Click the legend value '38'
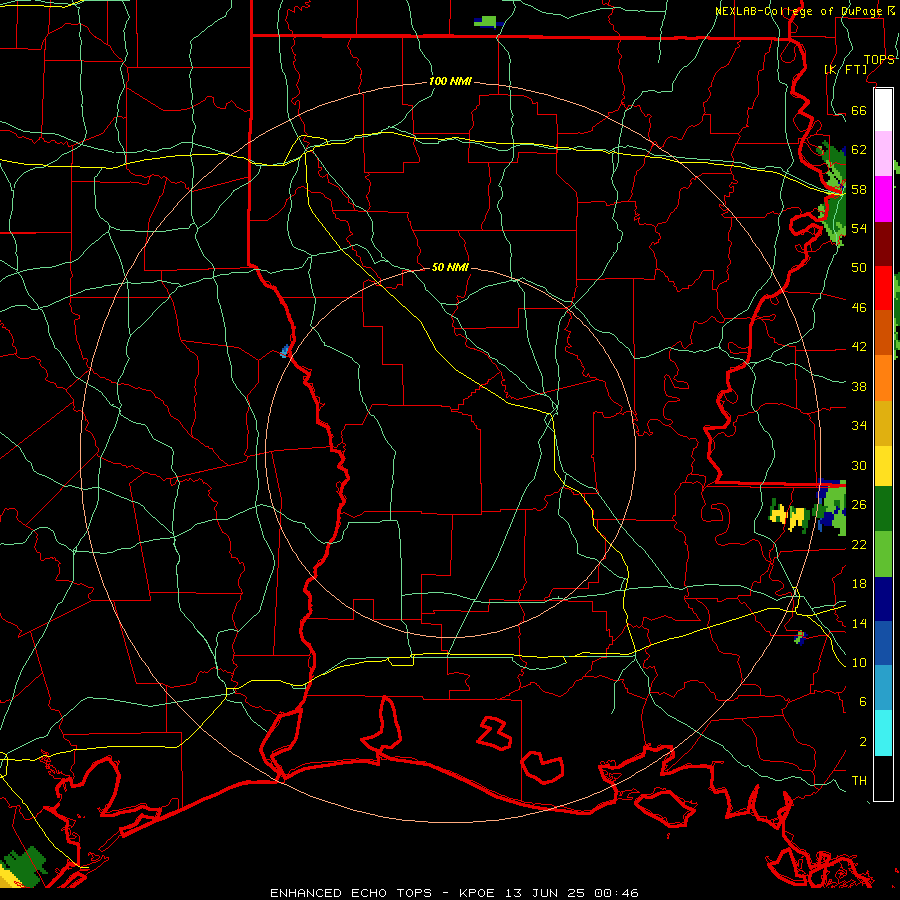The image size is (900, 900). coord(859,386)
